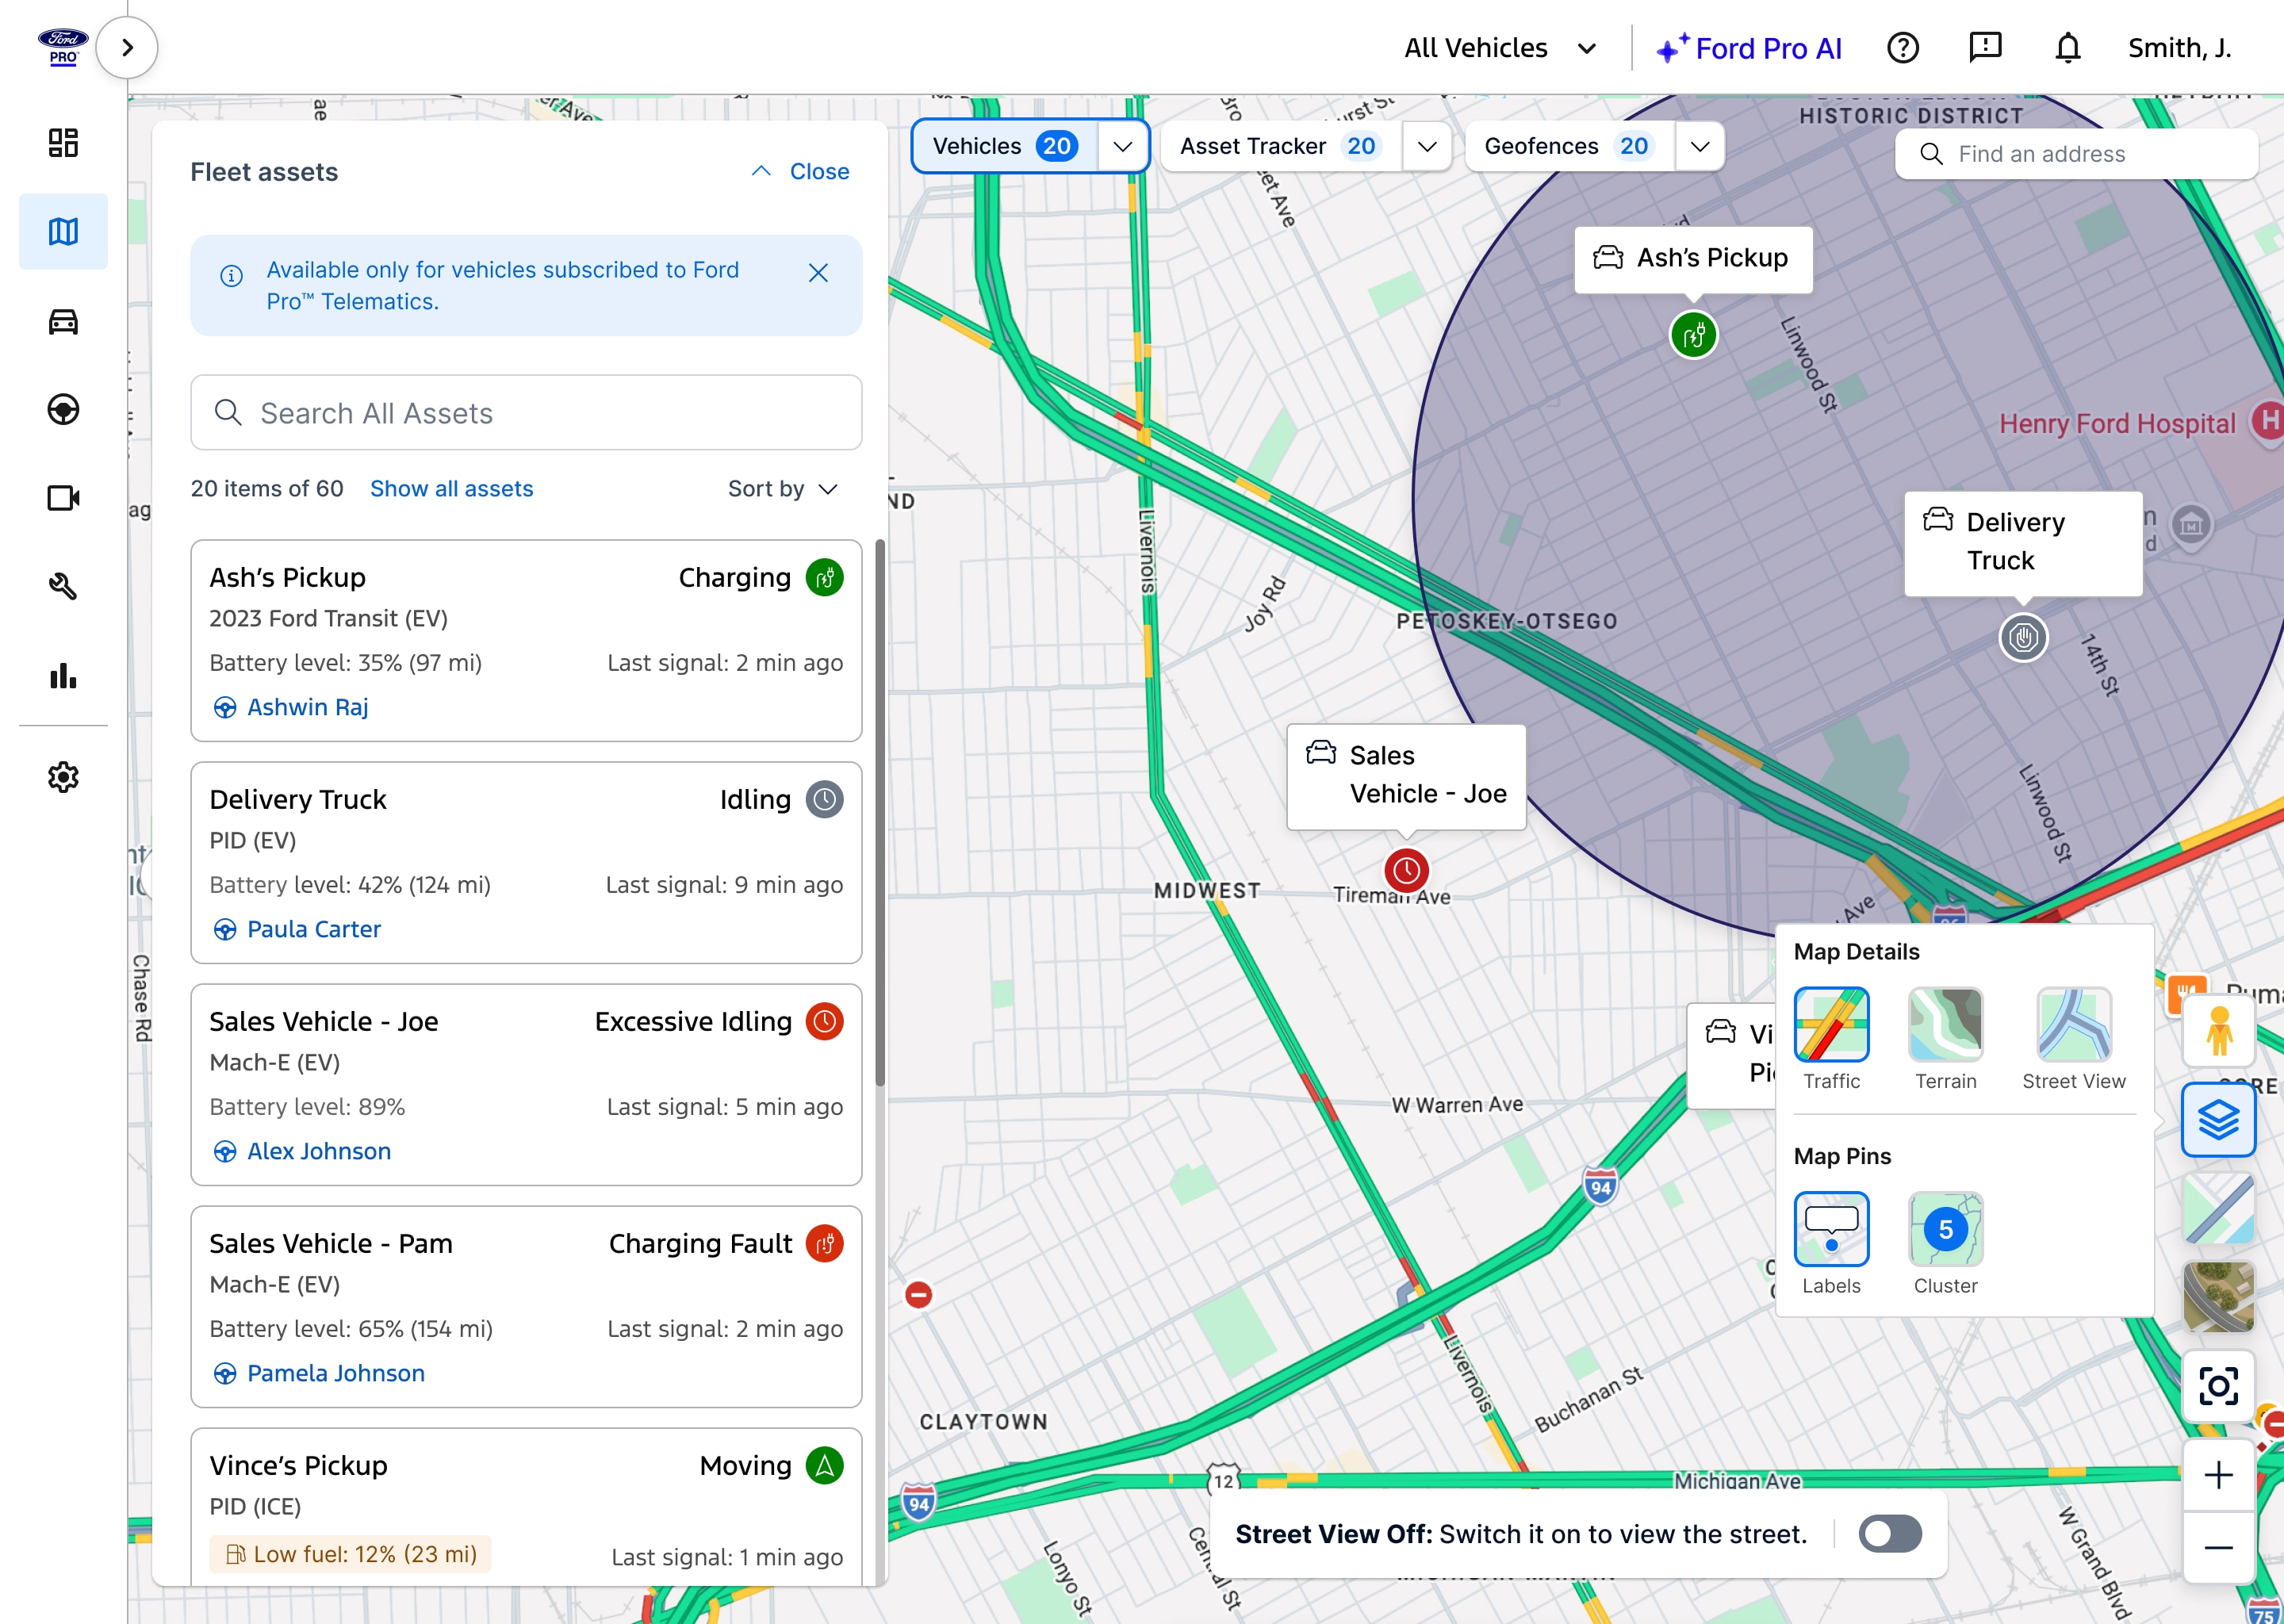Toggle the Street View switch on
The height and width of the screenshot is (1624, 2284).
coord(1890,1534)
